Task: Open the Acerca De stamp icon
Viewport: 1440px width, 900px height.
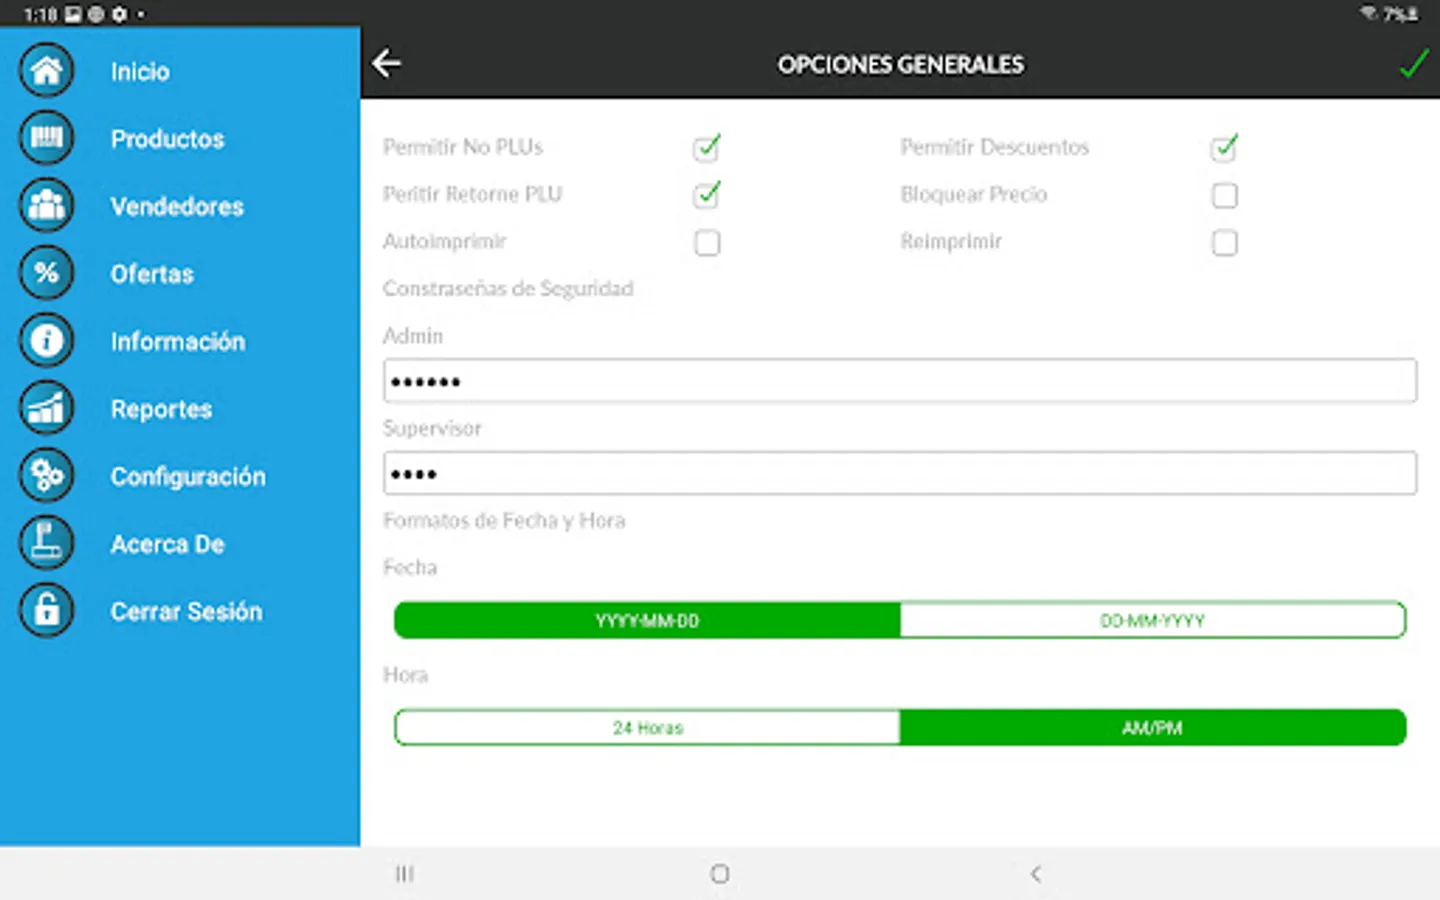Action: pyautogui.click(x=46, y=543)
